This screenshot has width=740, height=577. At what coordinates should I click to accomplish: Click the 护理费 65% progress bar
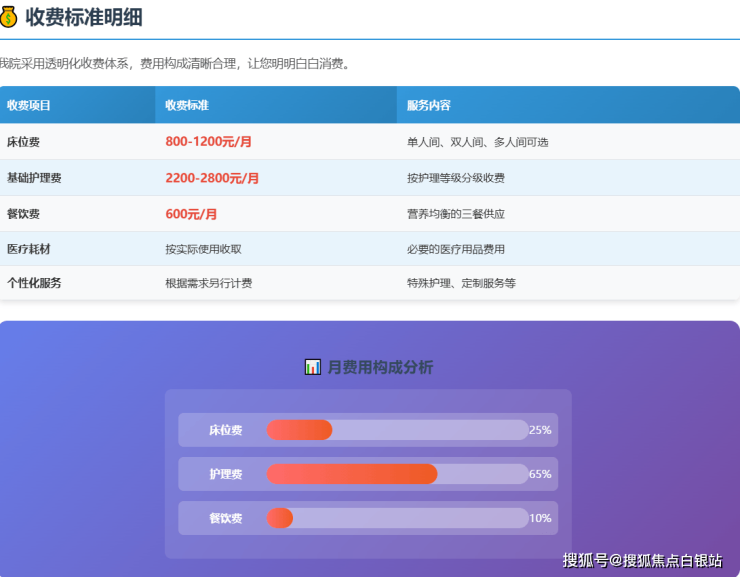click(x=397, y=474)
